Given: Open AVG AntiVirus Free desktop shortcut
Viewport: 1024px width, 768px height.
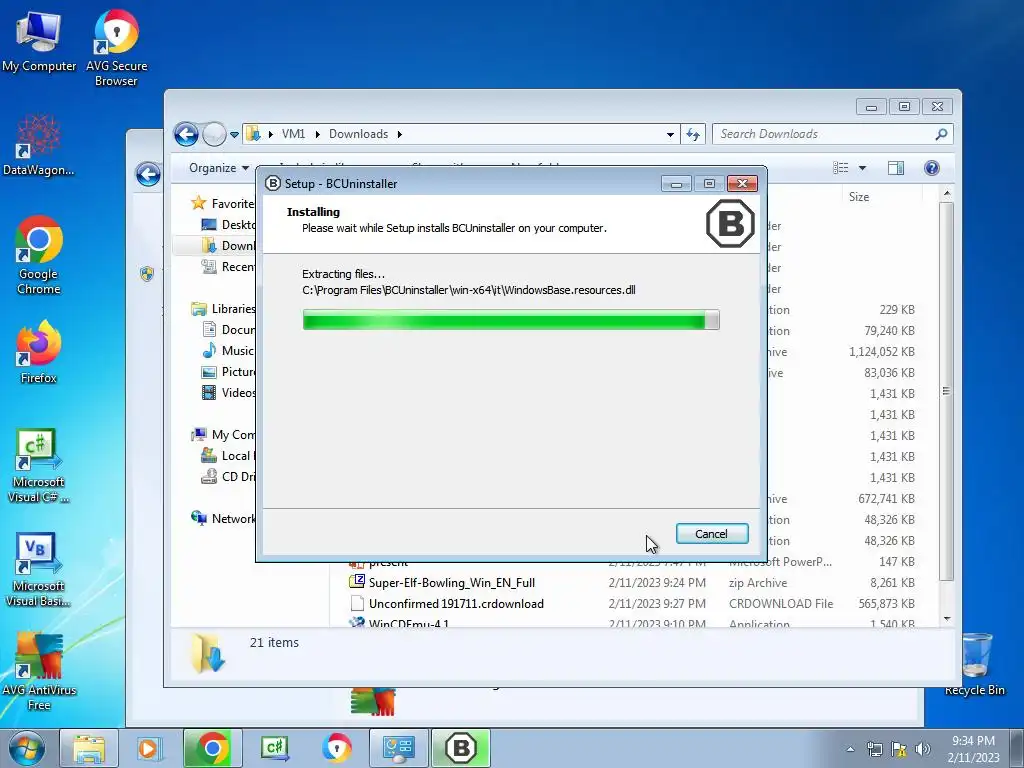Looking at the screenshot, I should coord(39,671).
